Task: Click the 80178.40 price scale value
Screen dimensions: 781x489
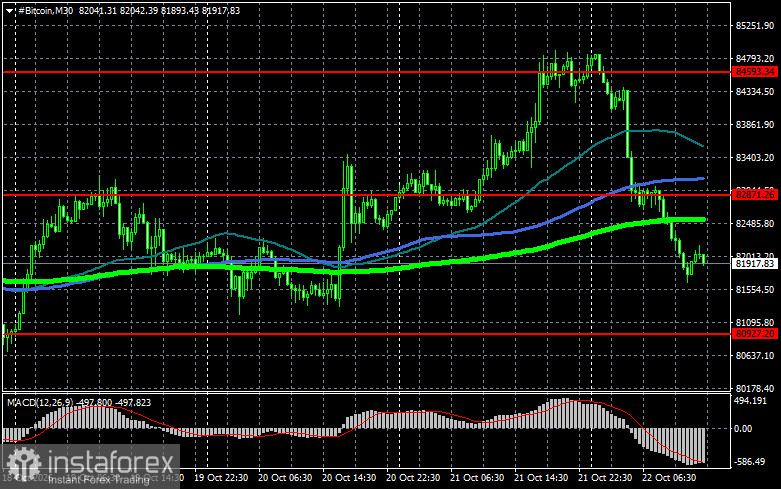Action: pos(755,388)
